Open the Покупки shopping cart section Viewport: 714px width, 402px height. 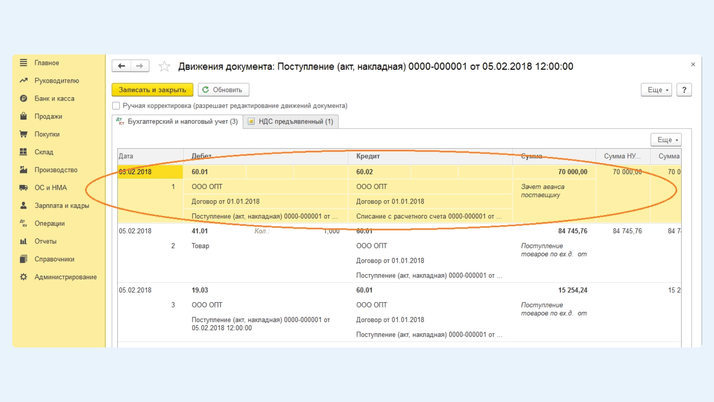click(47, 134)
